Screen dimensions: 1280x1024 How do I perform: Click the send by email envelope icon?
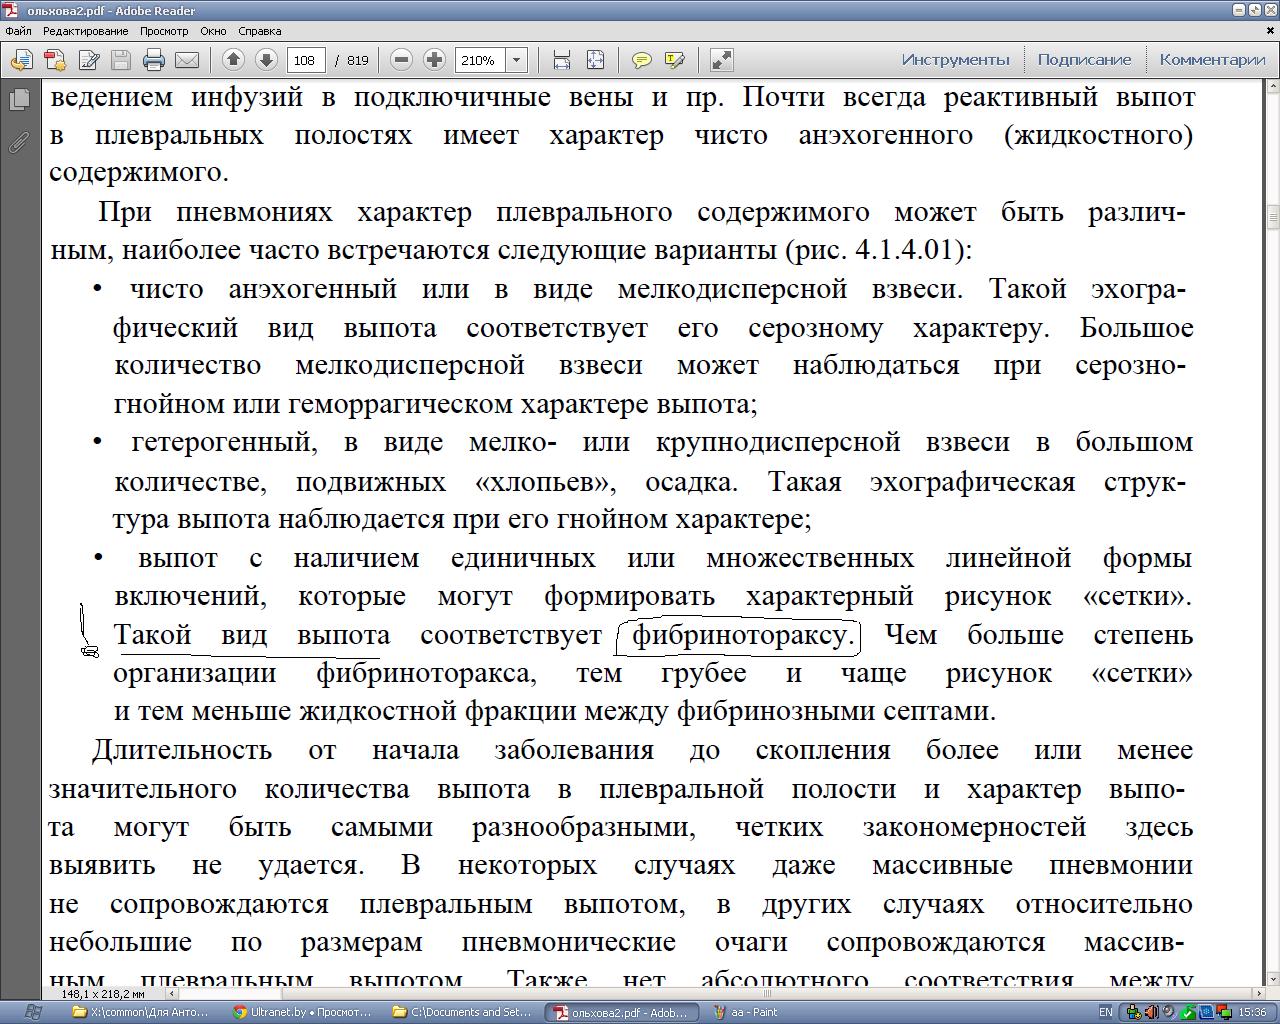tap(187, 60)
